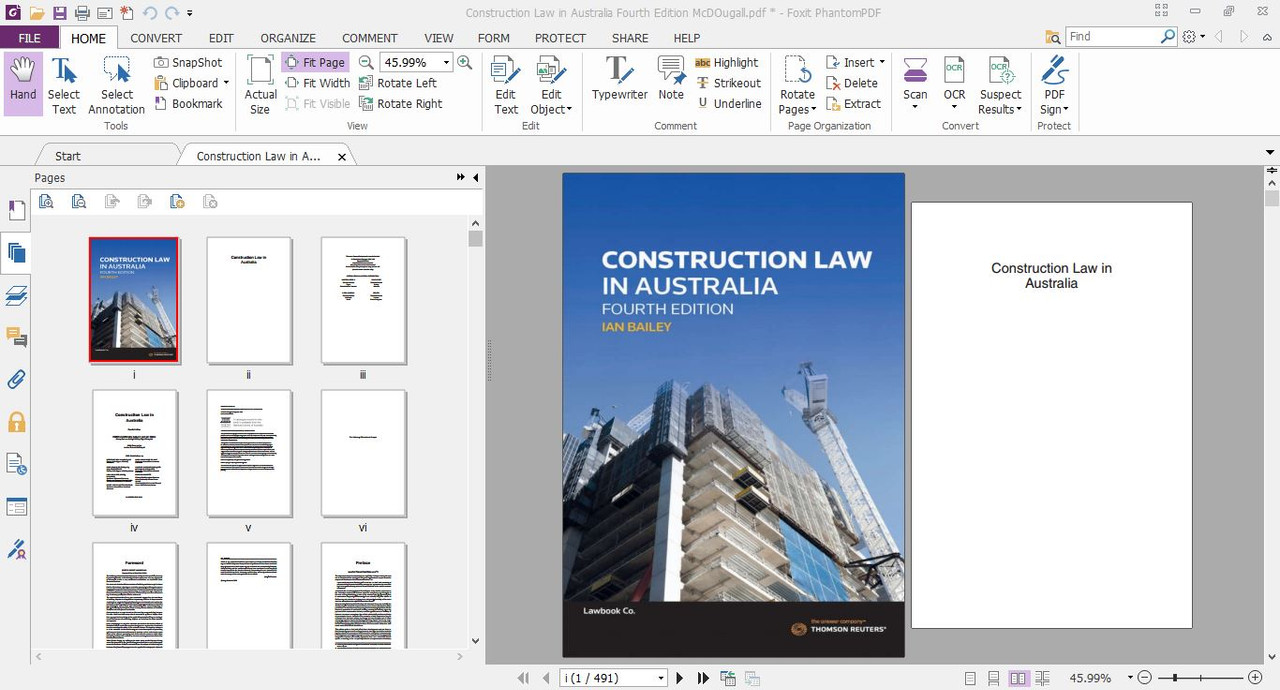
Task: Jump to the last page
Action: 703,678
